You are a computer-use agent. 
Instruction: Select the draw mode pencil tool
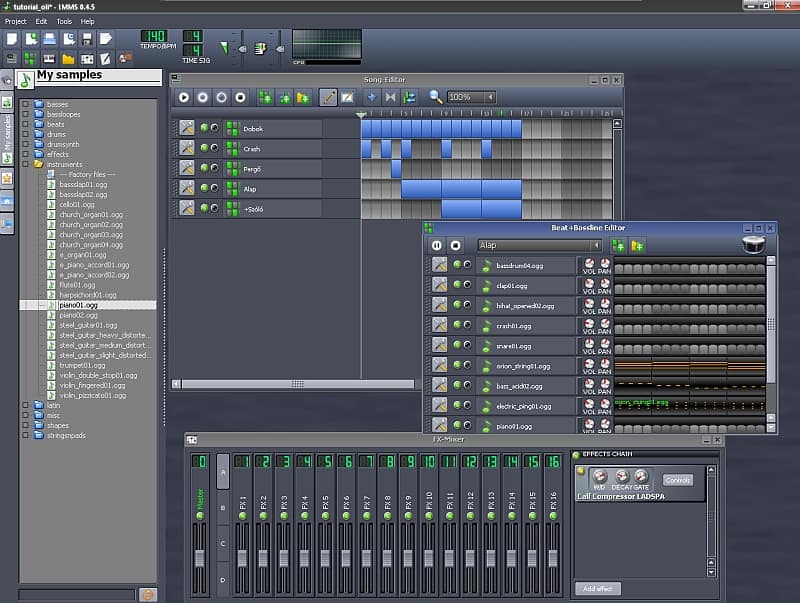click(x=327, y=97)
